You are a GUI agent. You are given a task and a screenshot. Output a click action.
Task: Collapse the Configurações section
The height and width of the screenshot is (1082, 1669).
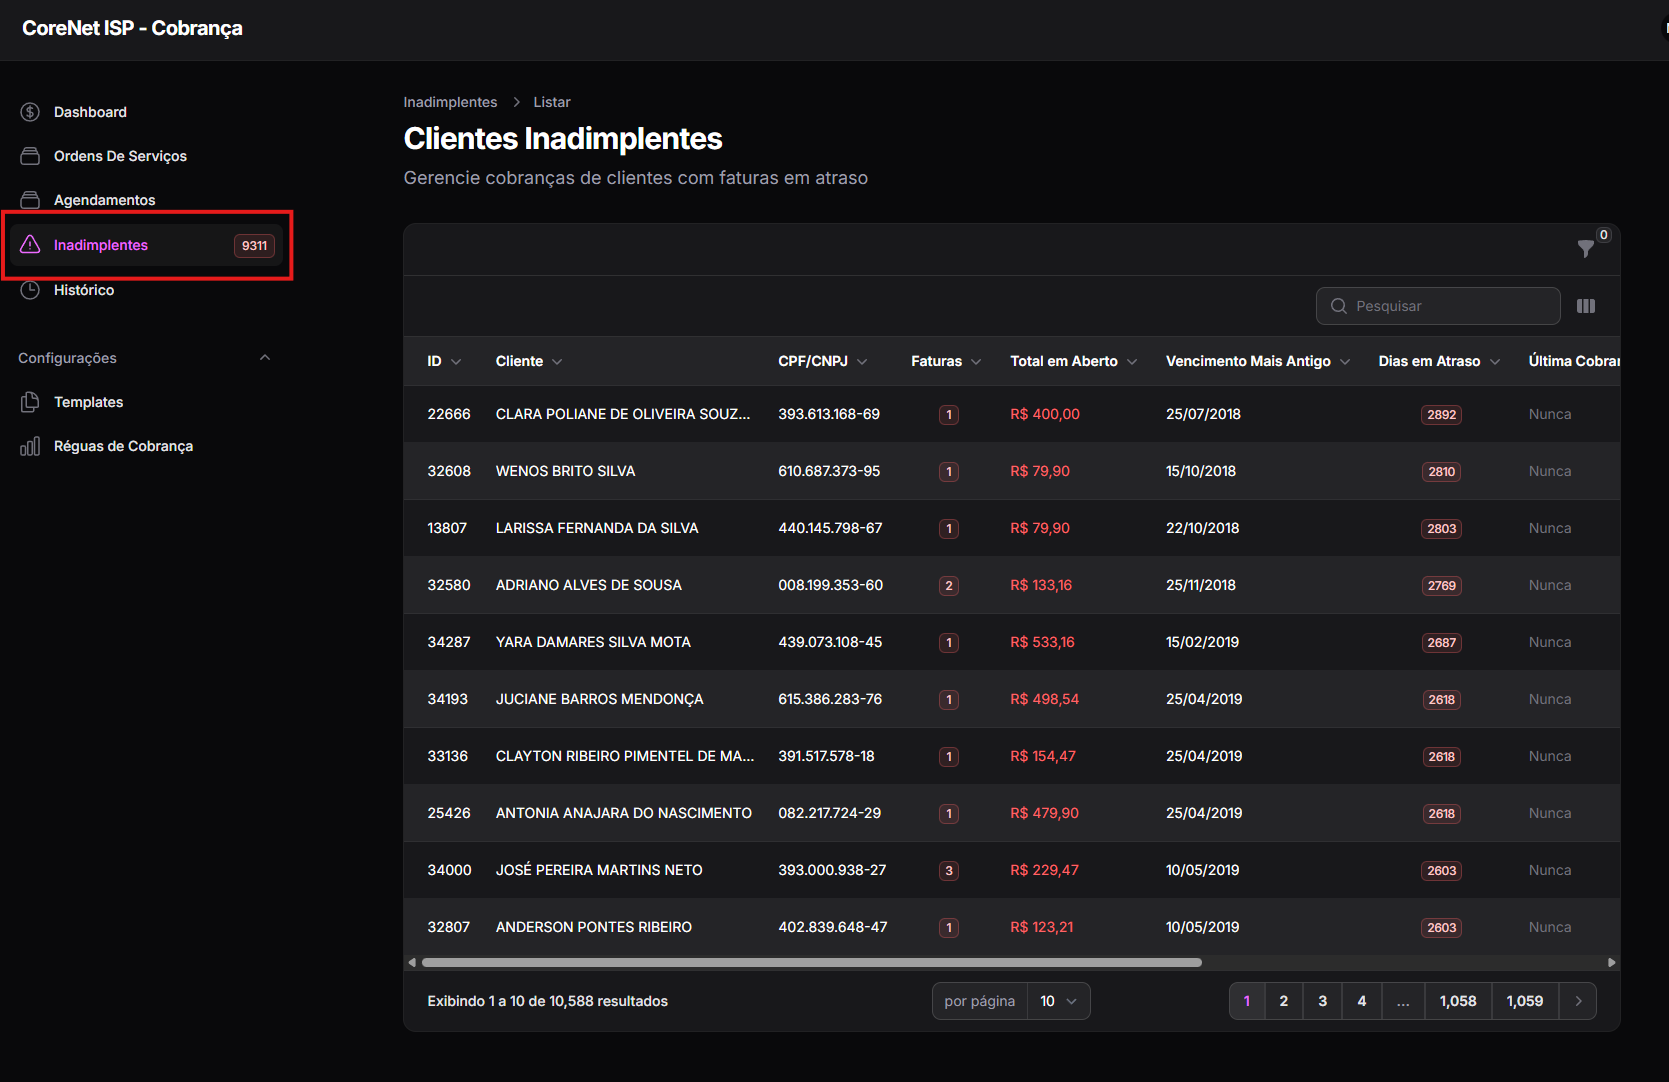[265, 358]
